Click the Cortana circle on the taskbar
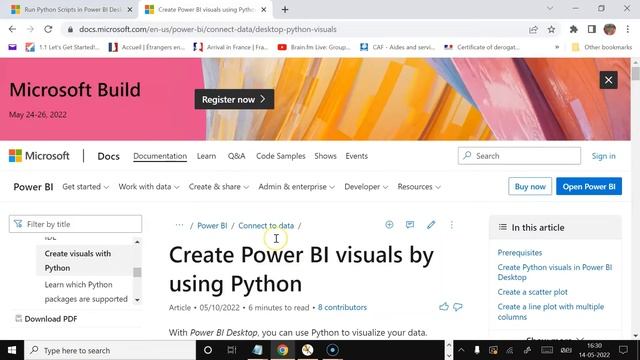The image size is (640, 360). click(x=208, y=350)
